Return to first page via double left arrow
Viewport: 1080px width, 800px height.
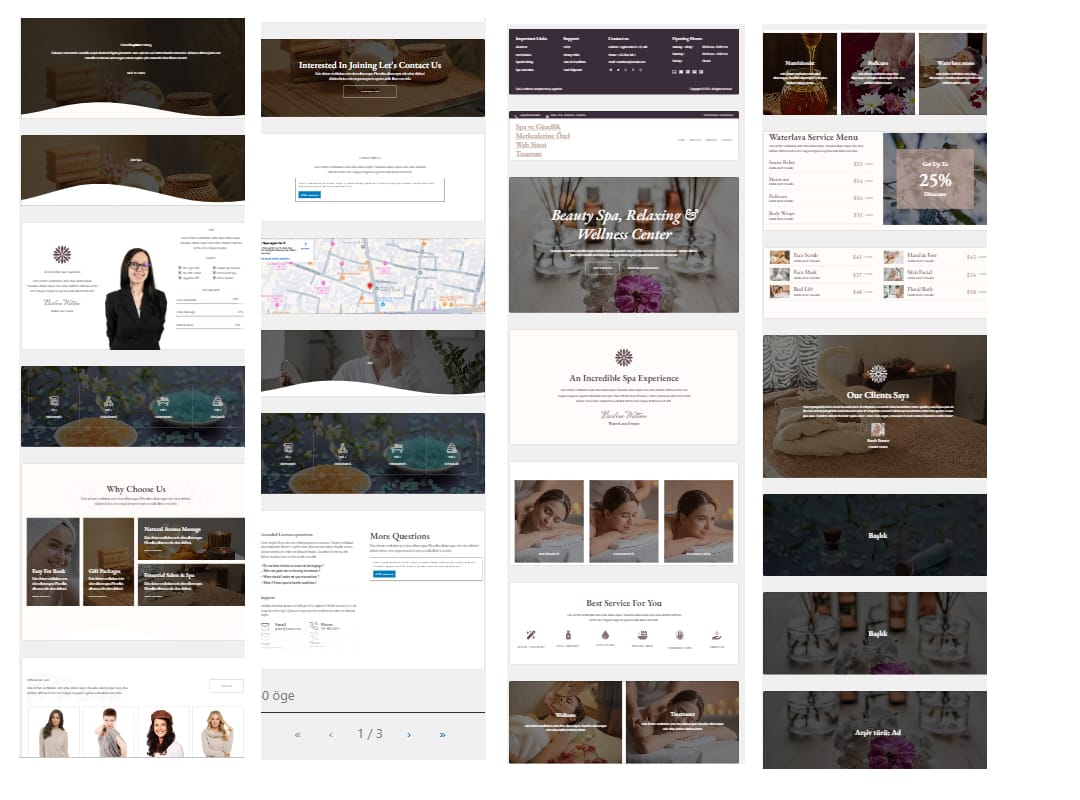coord(297,734)
